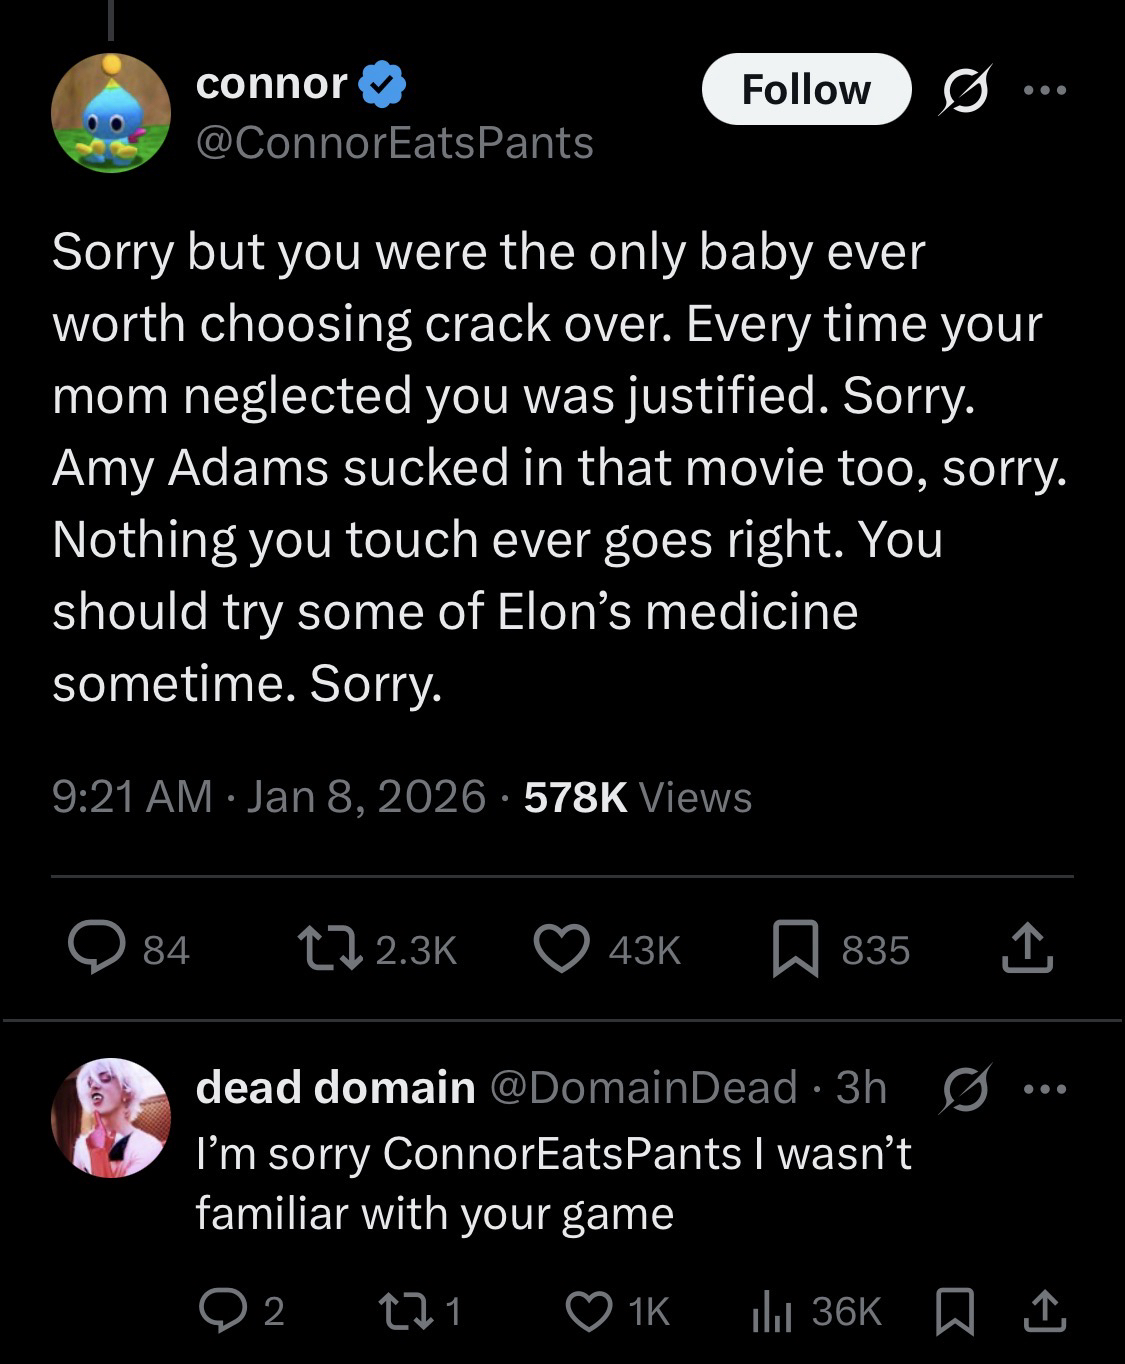The image size is (1125, 1364).
Task: Click the reply icon on connor's post
Action: (x=97, y=949)
